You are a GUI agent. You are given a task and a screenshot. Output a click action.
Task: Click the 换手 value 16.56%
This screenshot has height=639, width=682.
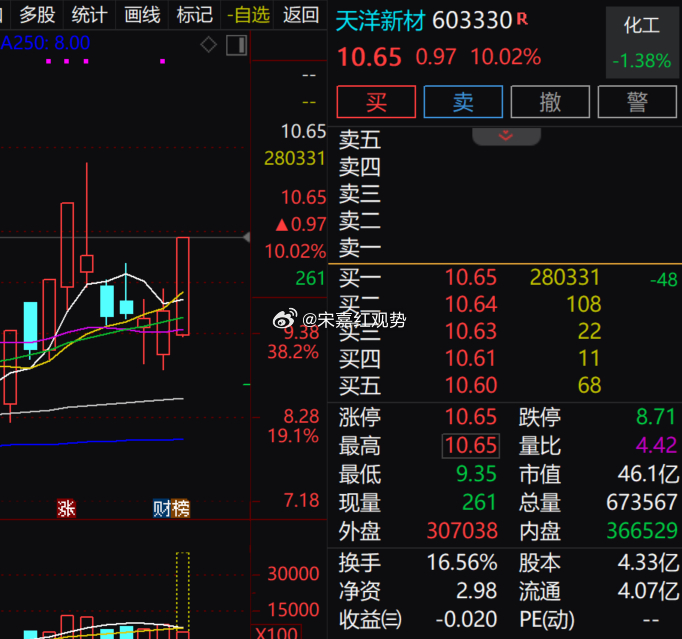pyautogui.click(x=462, y=562)
